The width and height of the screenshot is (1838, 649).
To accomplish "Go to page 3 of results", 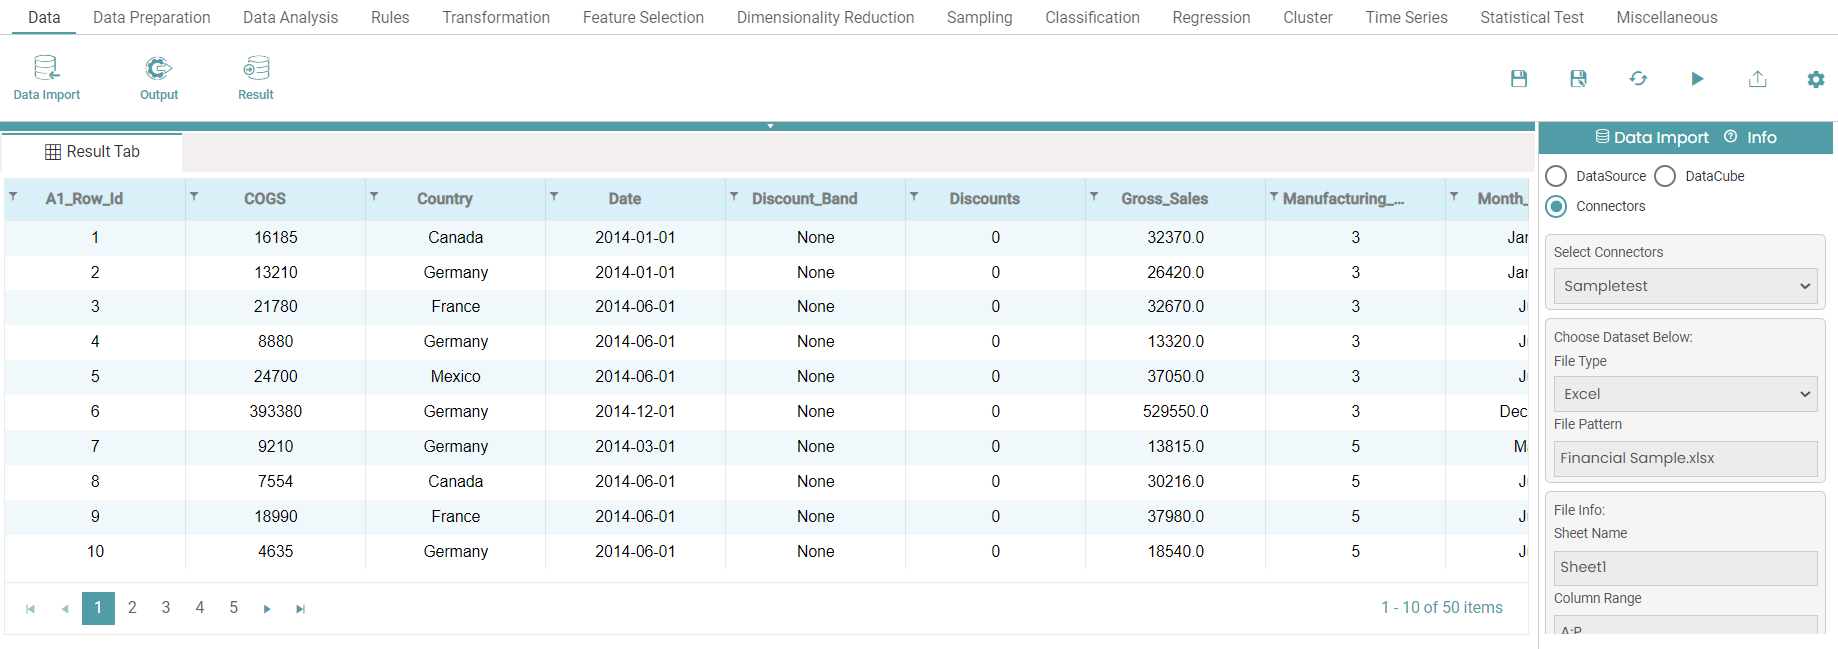I will [x=166, y=608].
